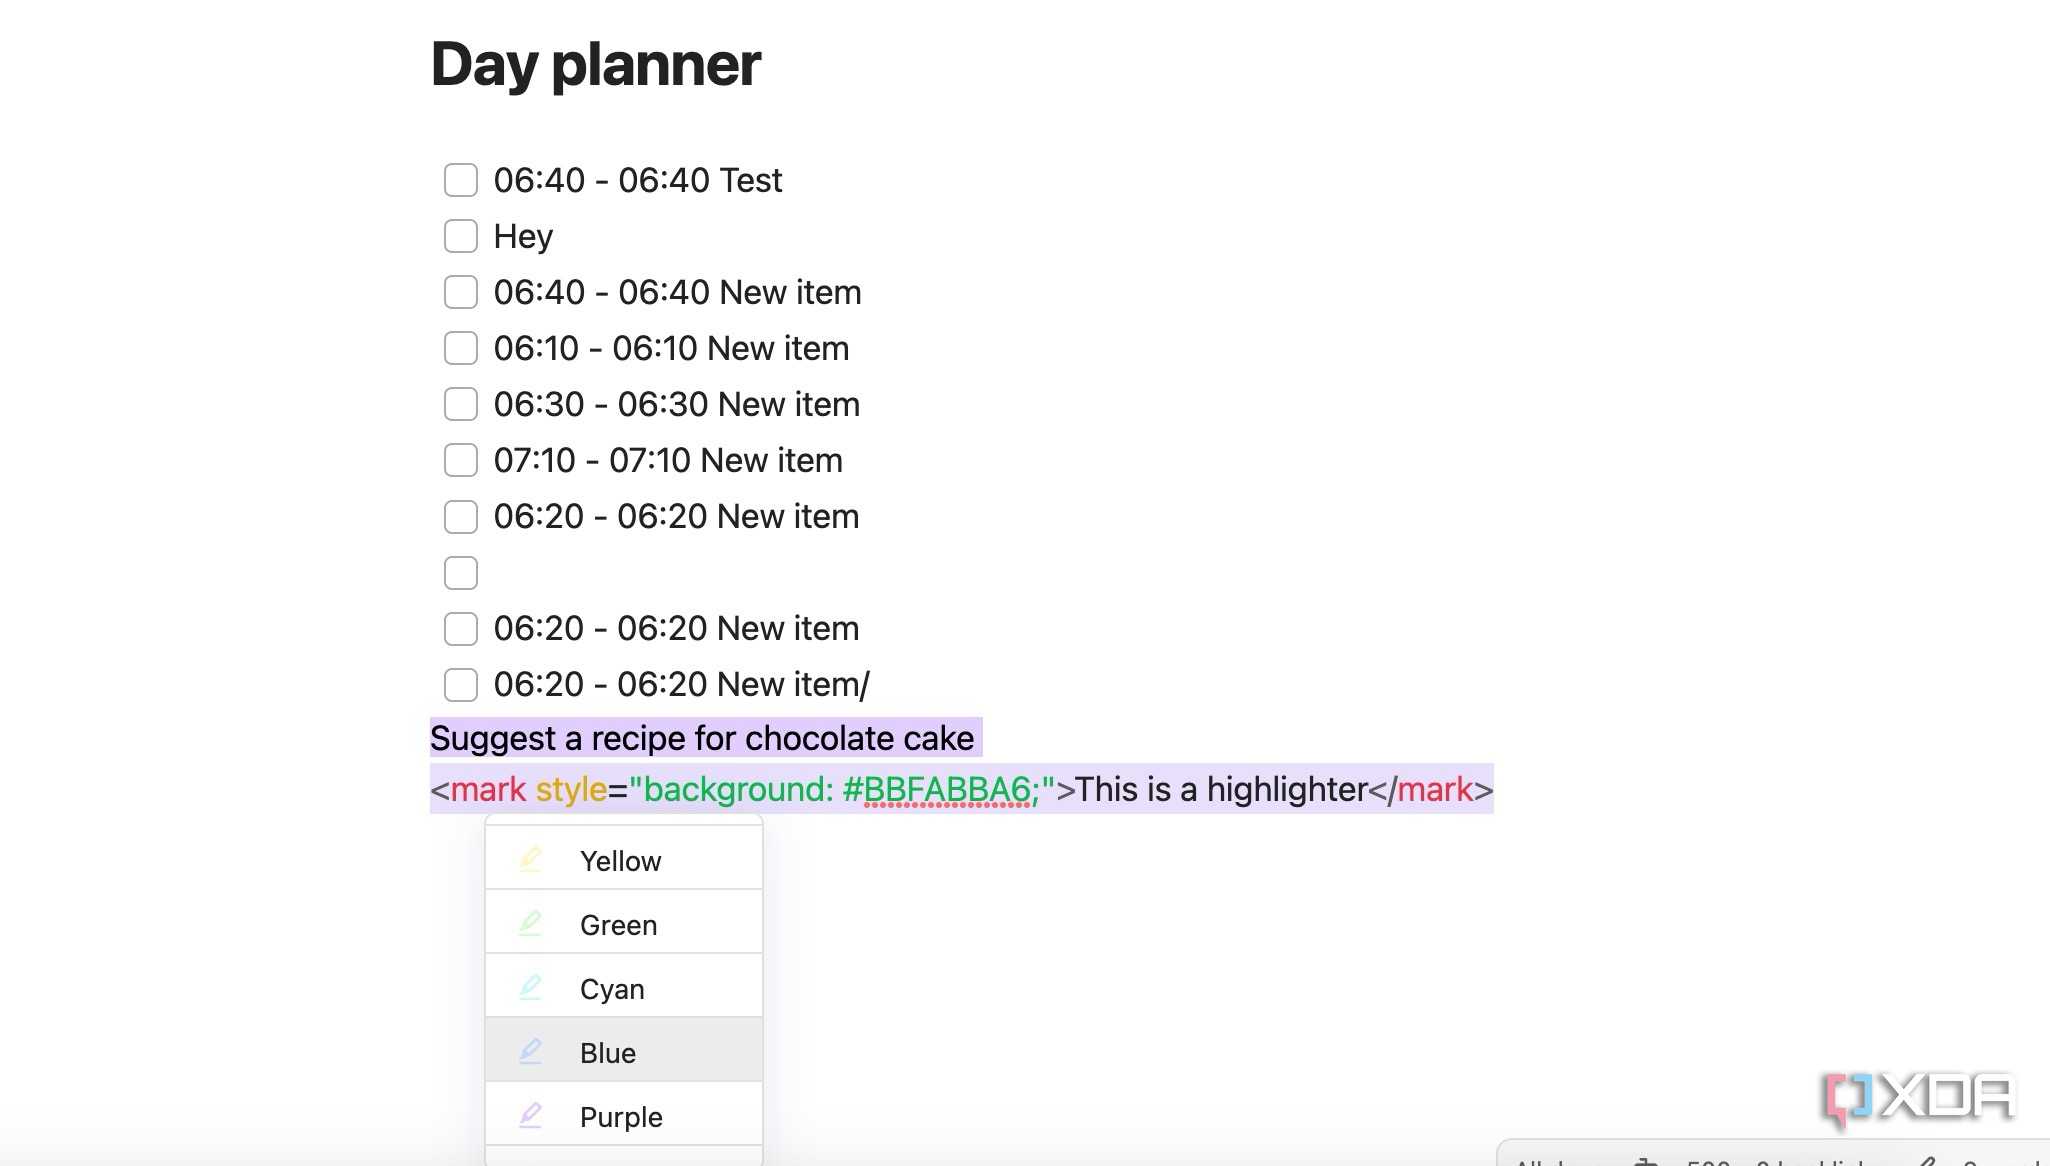Click the 'Suggest a recipe for chocolate cake' line
This screenshot has width=2050, height=1166.
(x=702, y=738)
